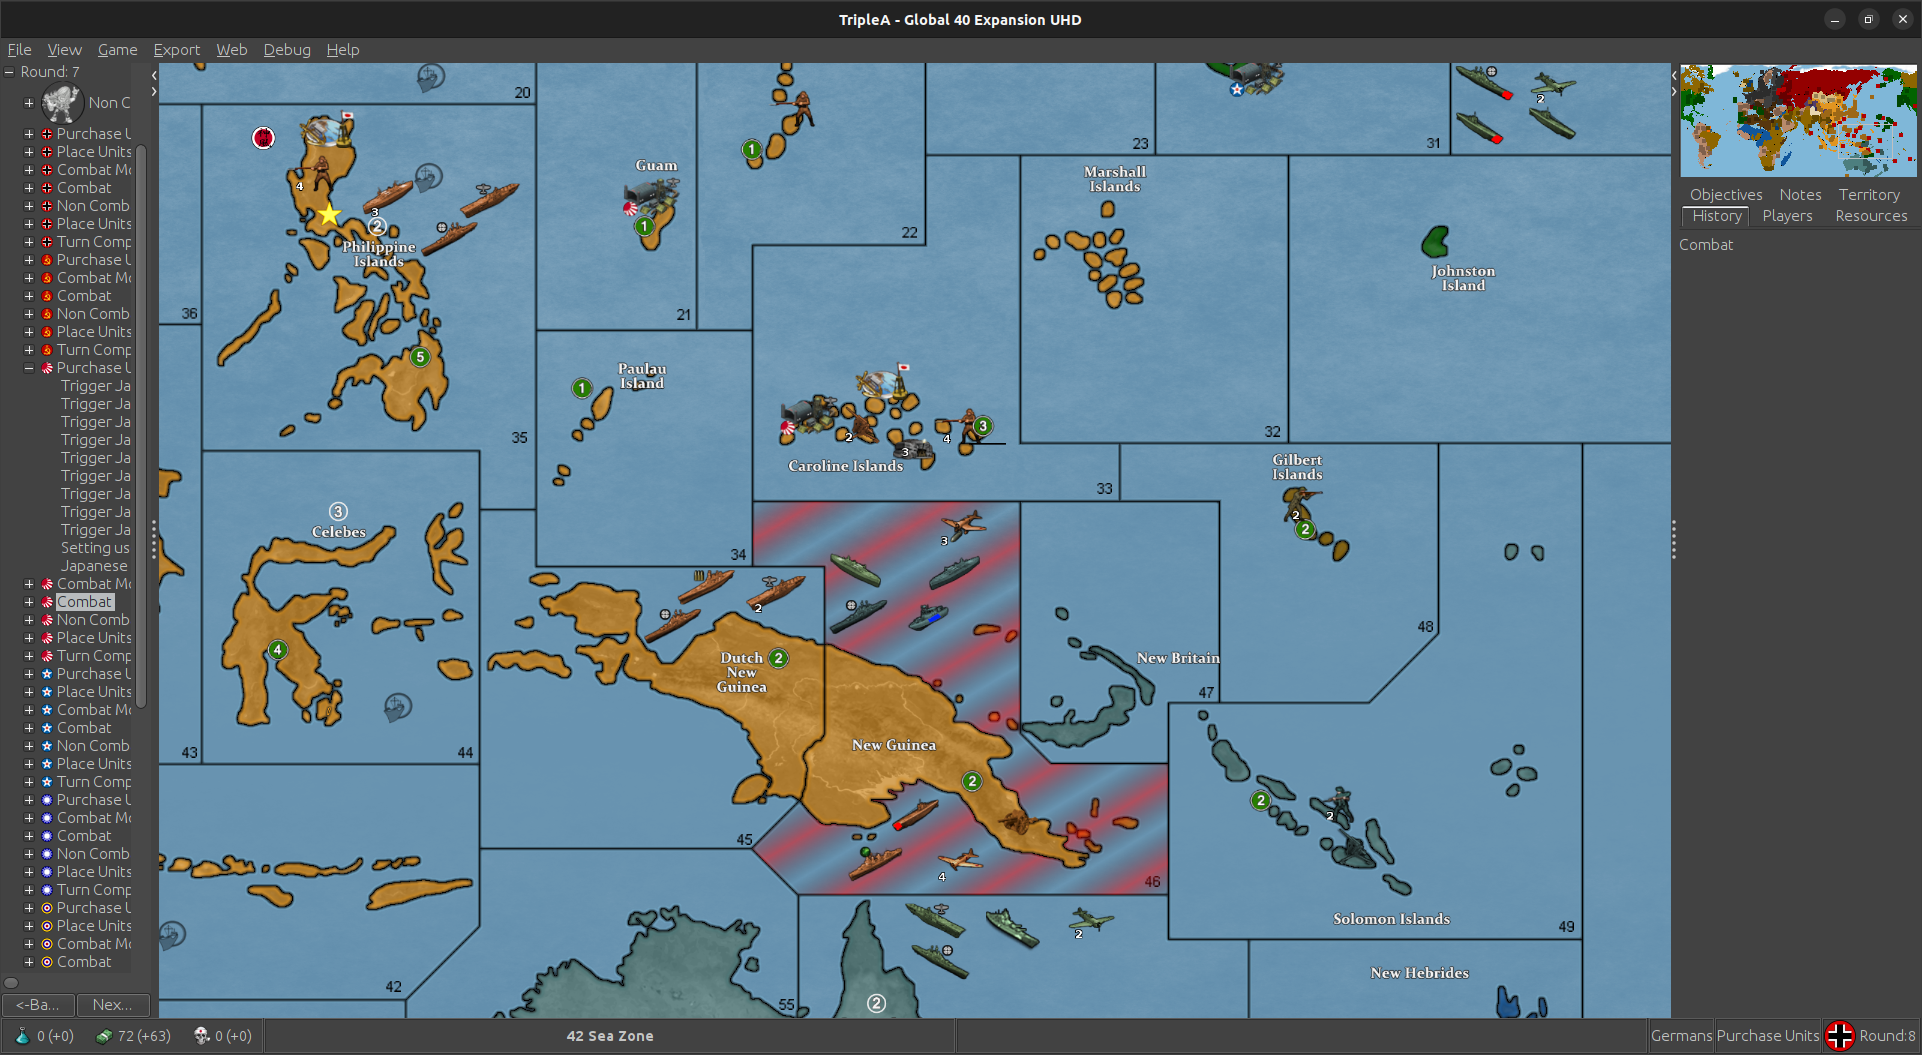Click the flask tech tokens icon in status bar
1922x1055 pixels.
22,1036
